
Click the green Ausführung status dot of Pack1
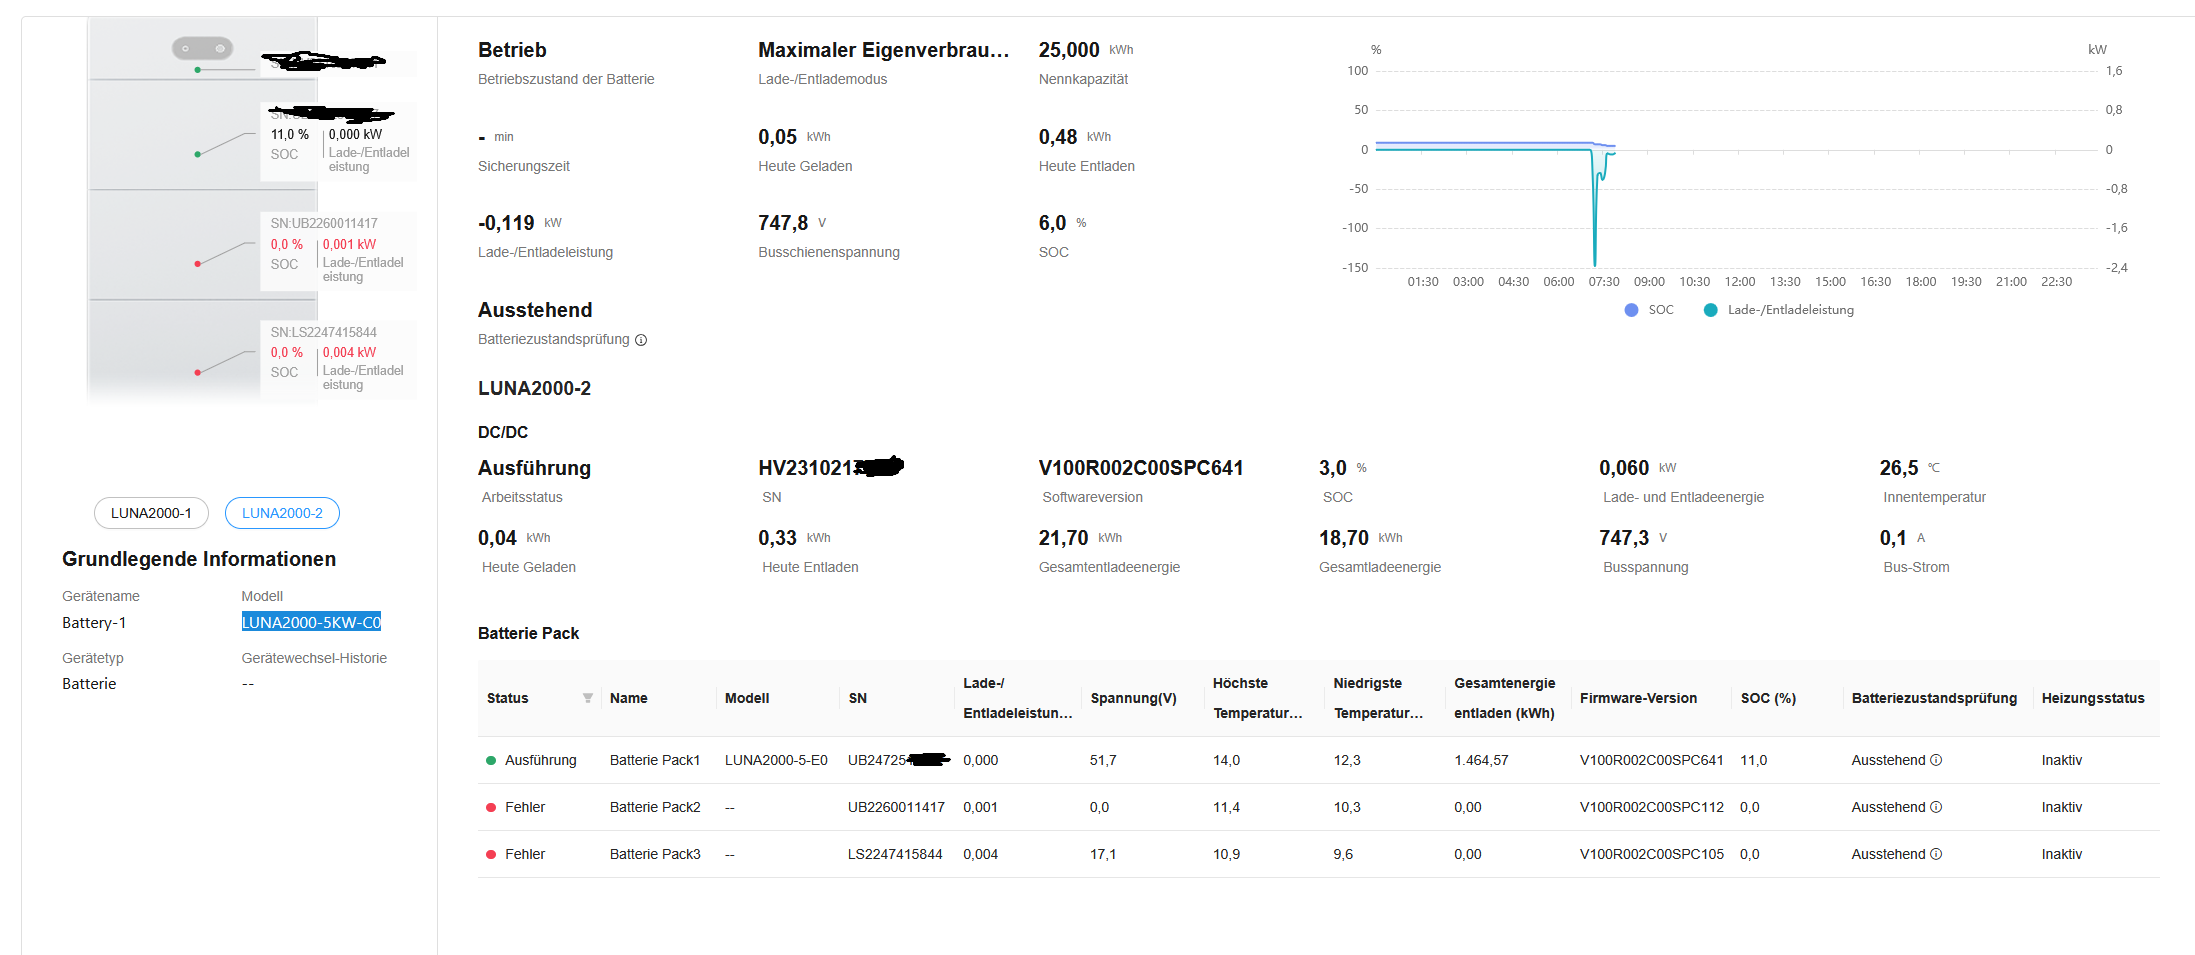[x=491, y=760]
